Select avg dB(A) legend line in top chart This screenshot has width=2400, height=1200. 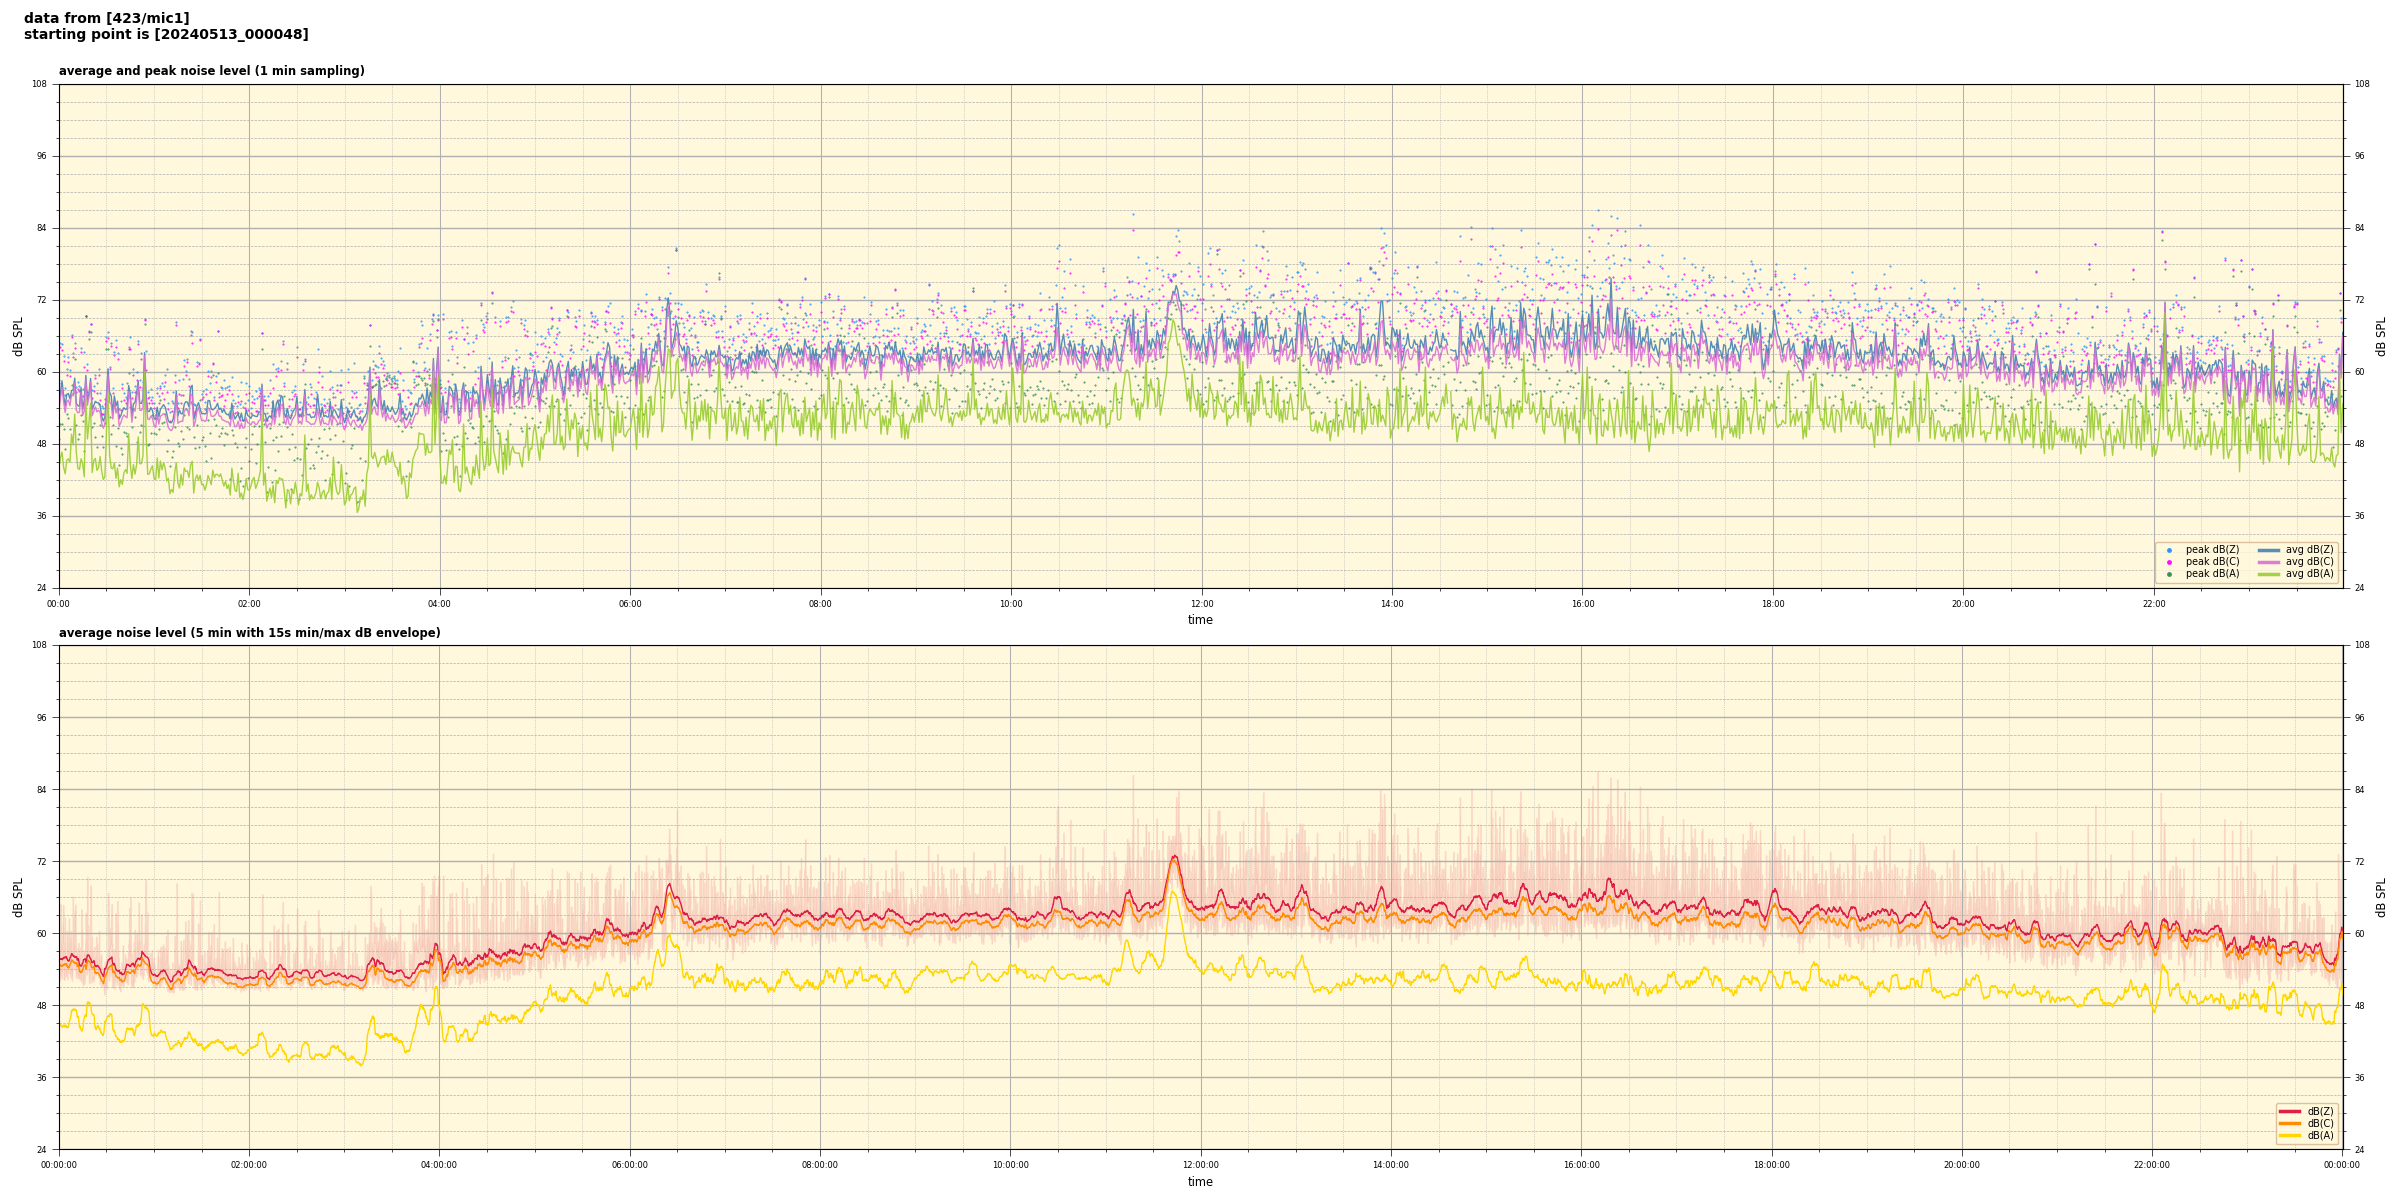coord(2268,574)
